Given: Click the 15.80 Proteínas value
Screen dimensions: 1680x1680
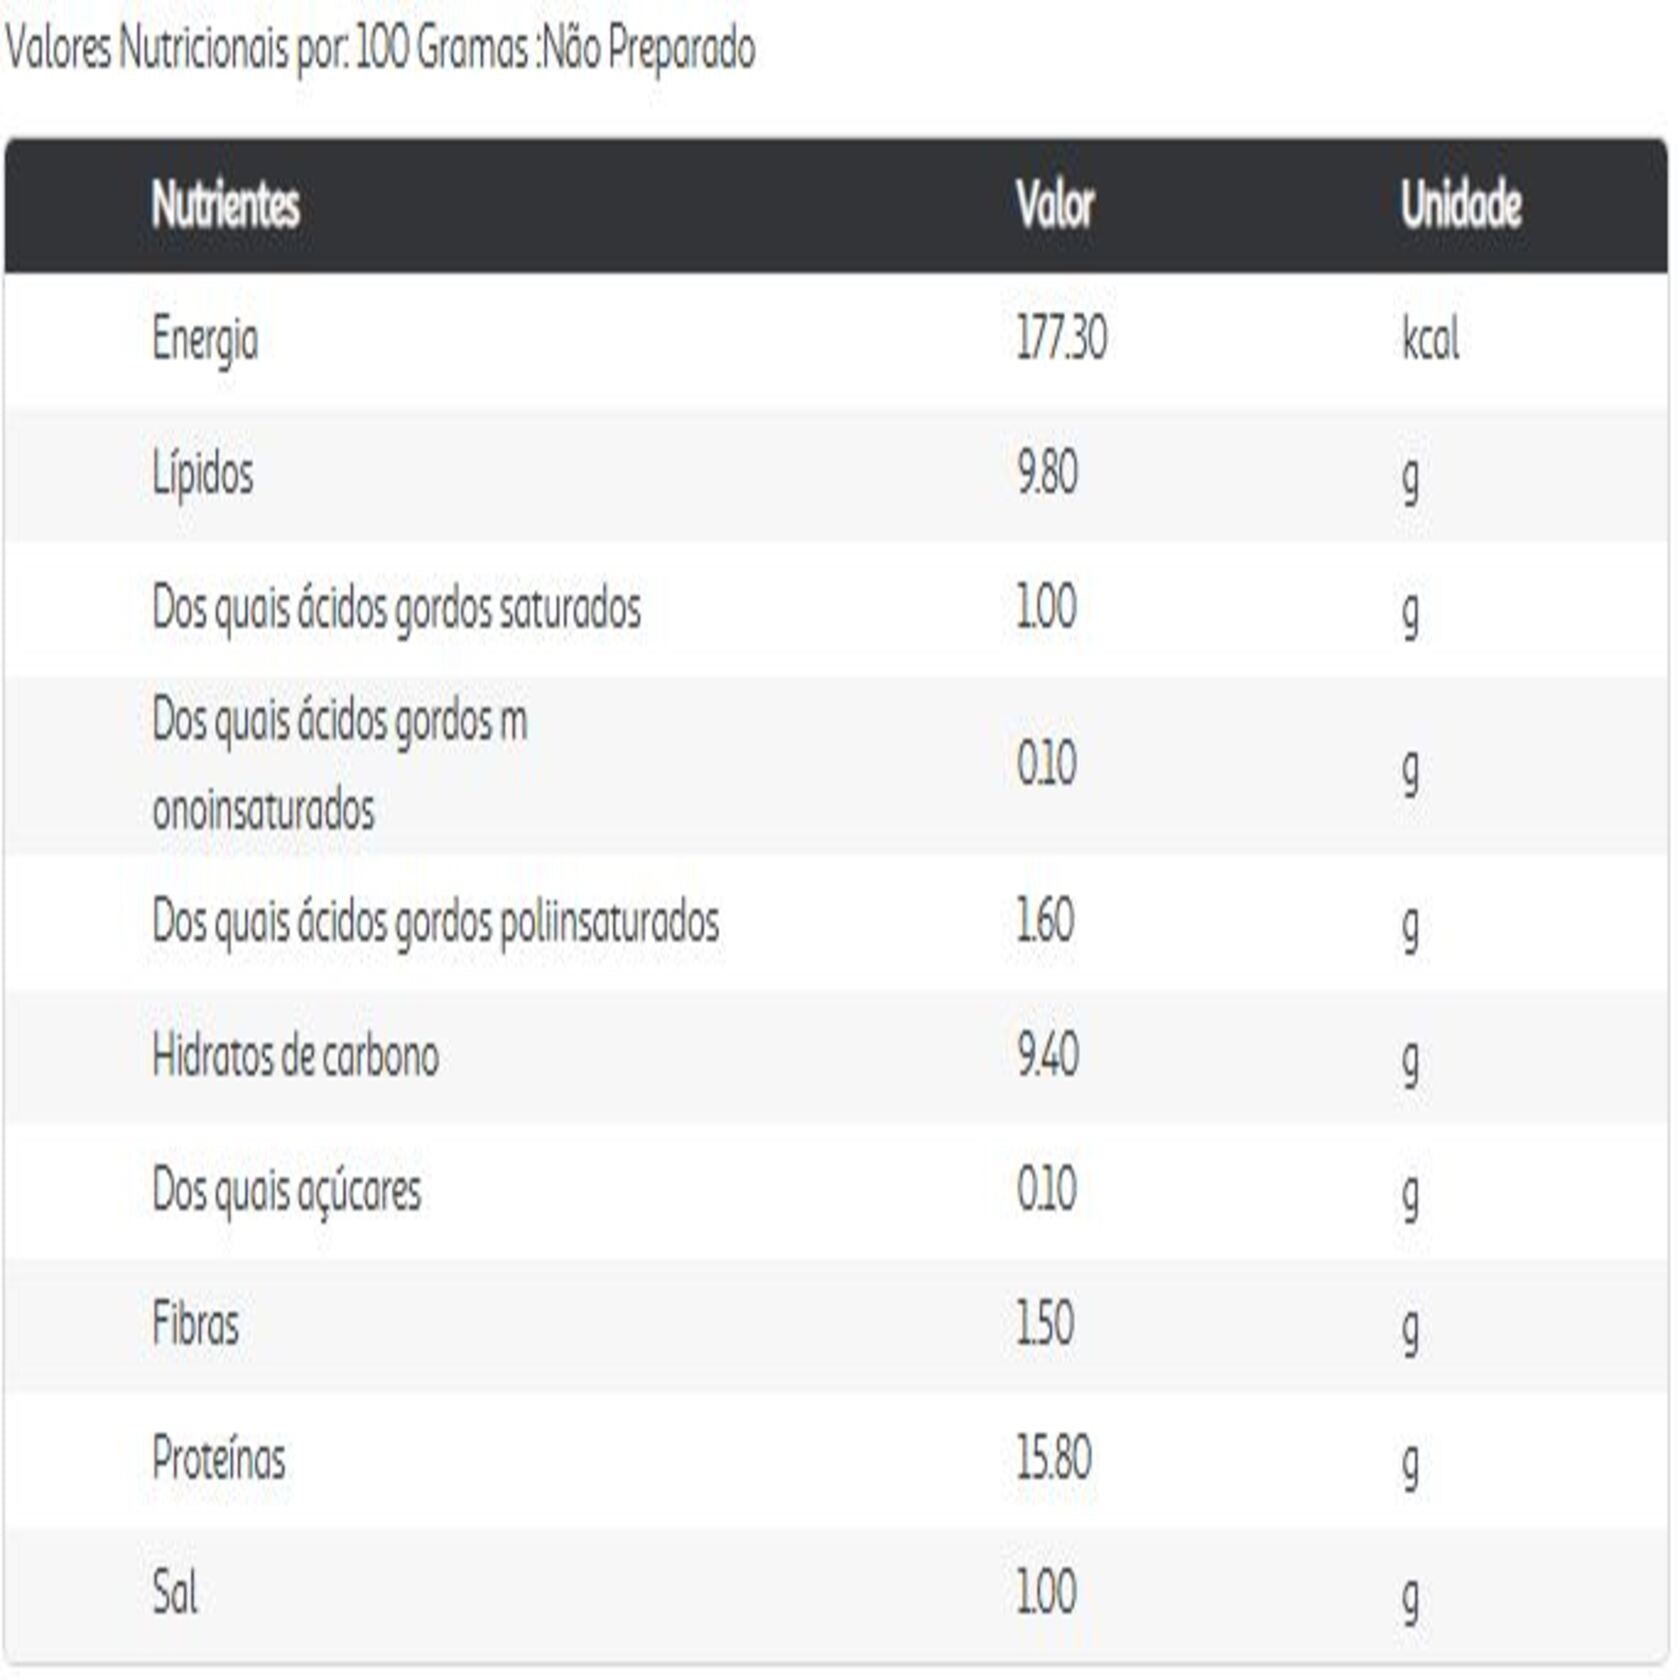Looking at the screenshot, I should pyautogui.click(x=1053, y=1459).
